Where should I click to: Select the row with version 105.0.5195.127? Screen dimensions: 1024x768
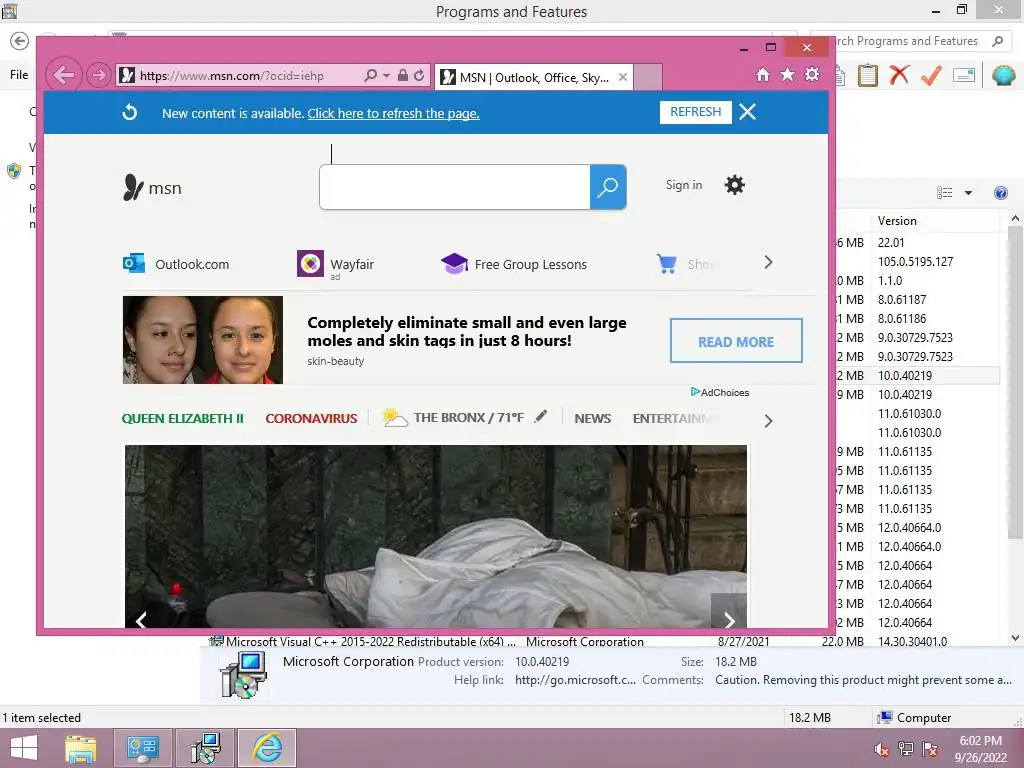coord(915,261)
